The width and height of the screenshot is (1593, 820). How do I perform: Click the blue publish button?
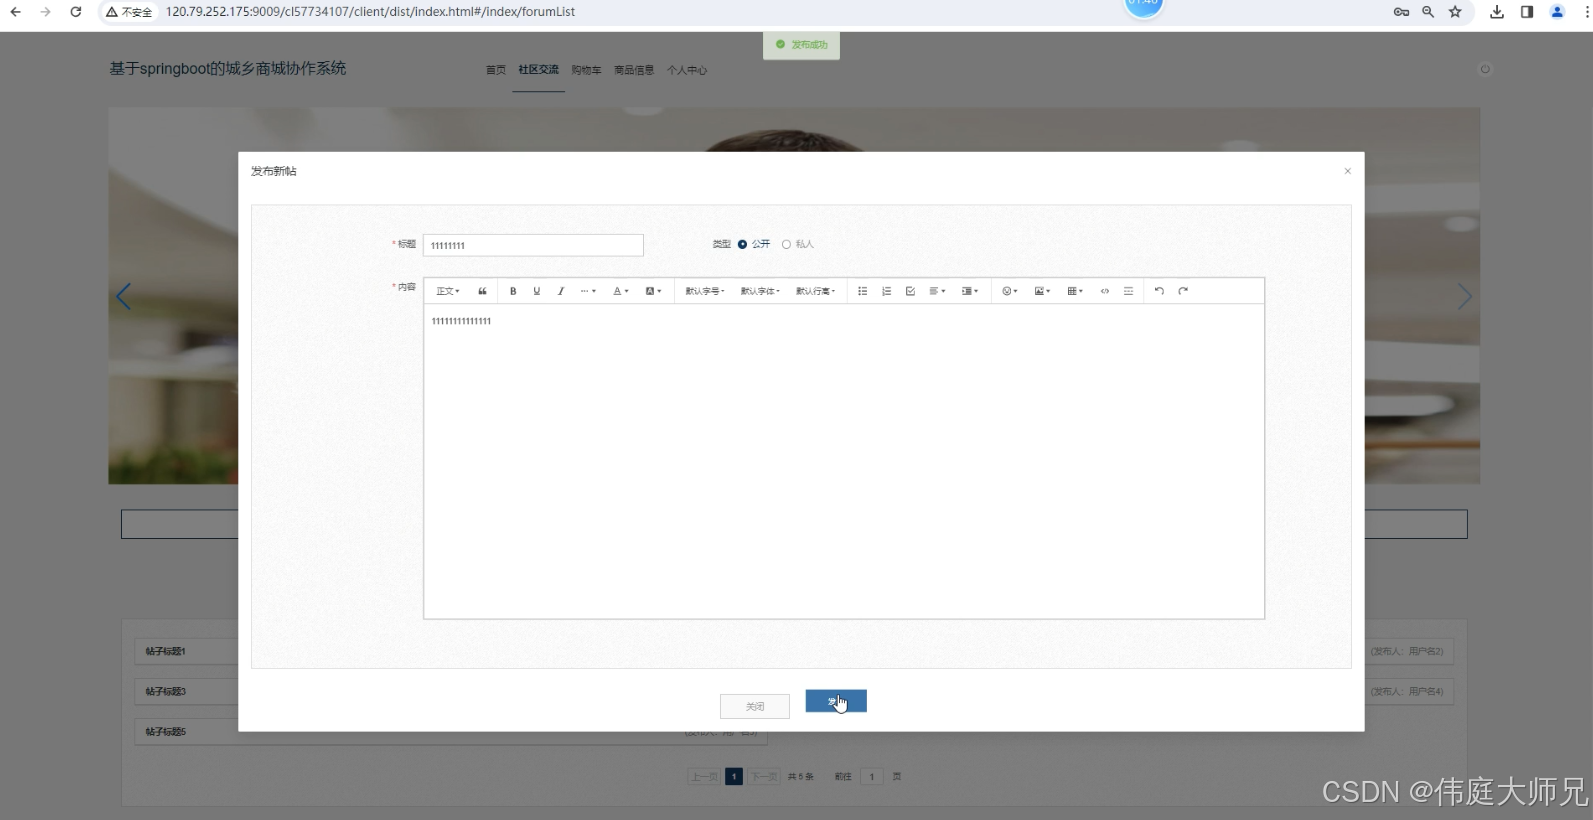click(x=836, y=701)
